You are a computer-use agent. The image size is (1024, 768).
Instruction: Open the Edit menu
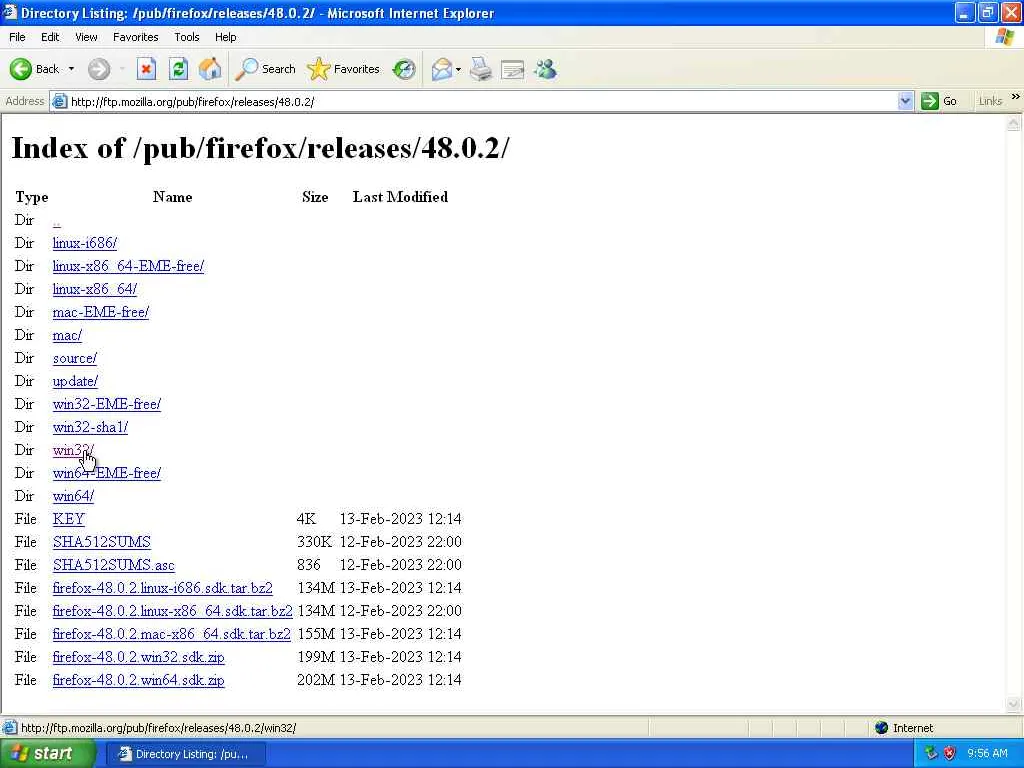(x=50, y=37)
